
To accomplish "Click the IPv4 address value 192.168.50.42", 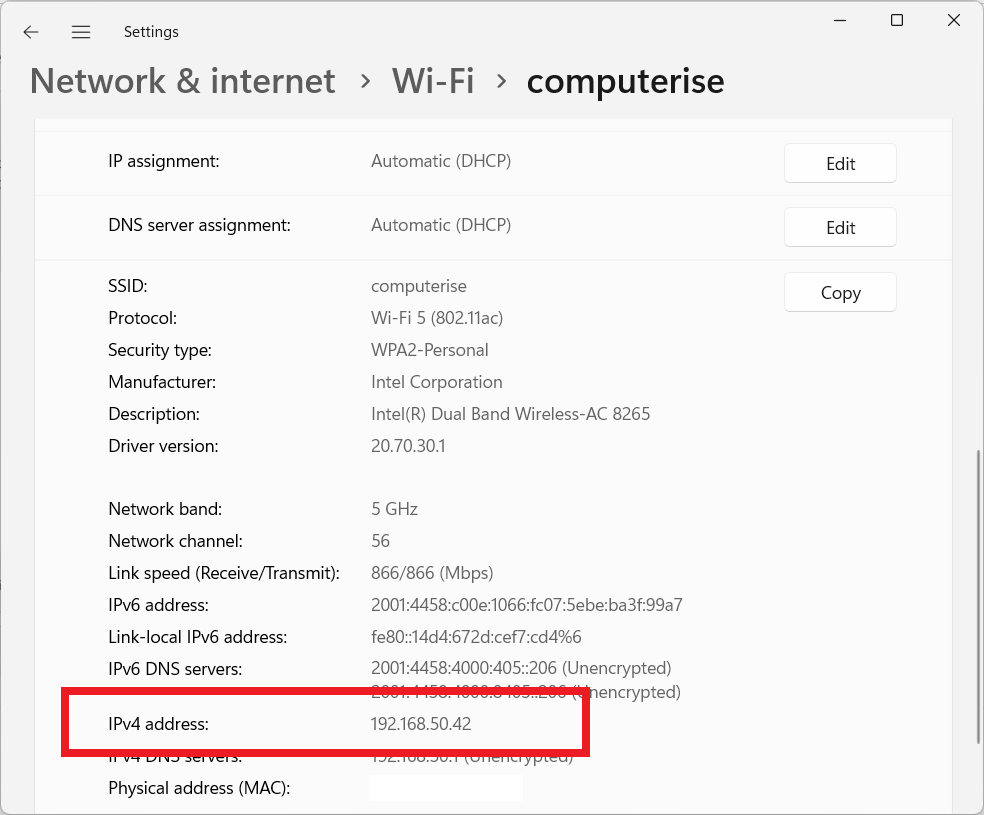I will [421, 724].
